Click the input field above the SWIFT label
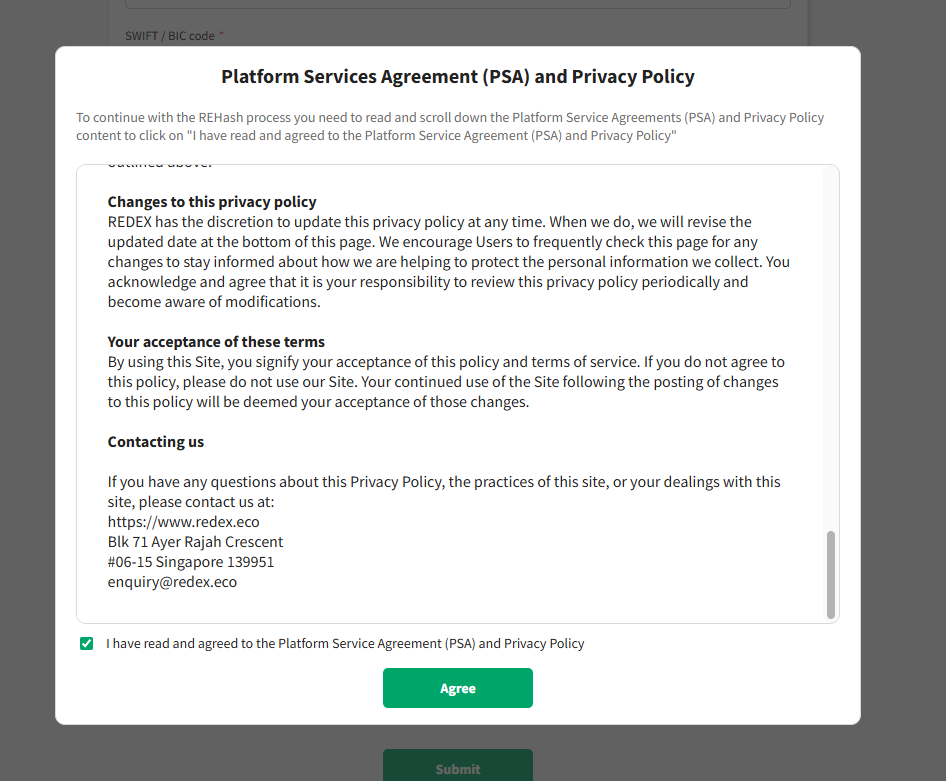 (457, 4)
